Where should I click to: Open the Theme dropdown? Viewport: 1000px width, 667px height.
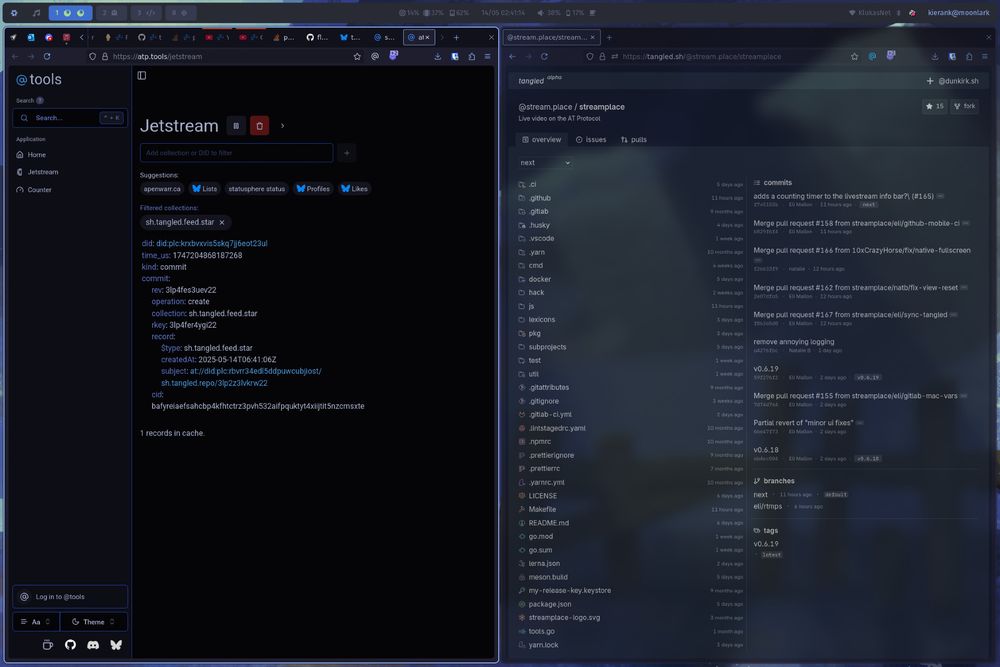click(x=94, y=622)
